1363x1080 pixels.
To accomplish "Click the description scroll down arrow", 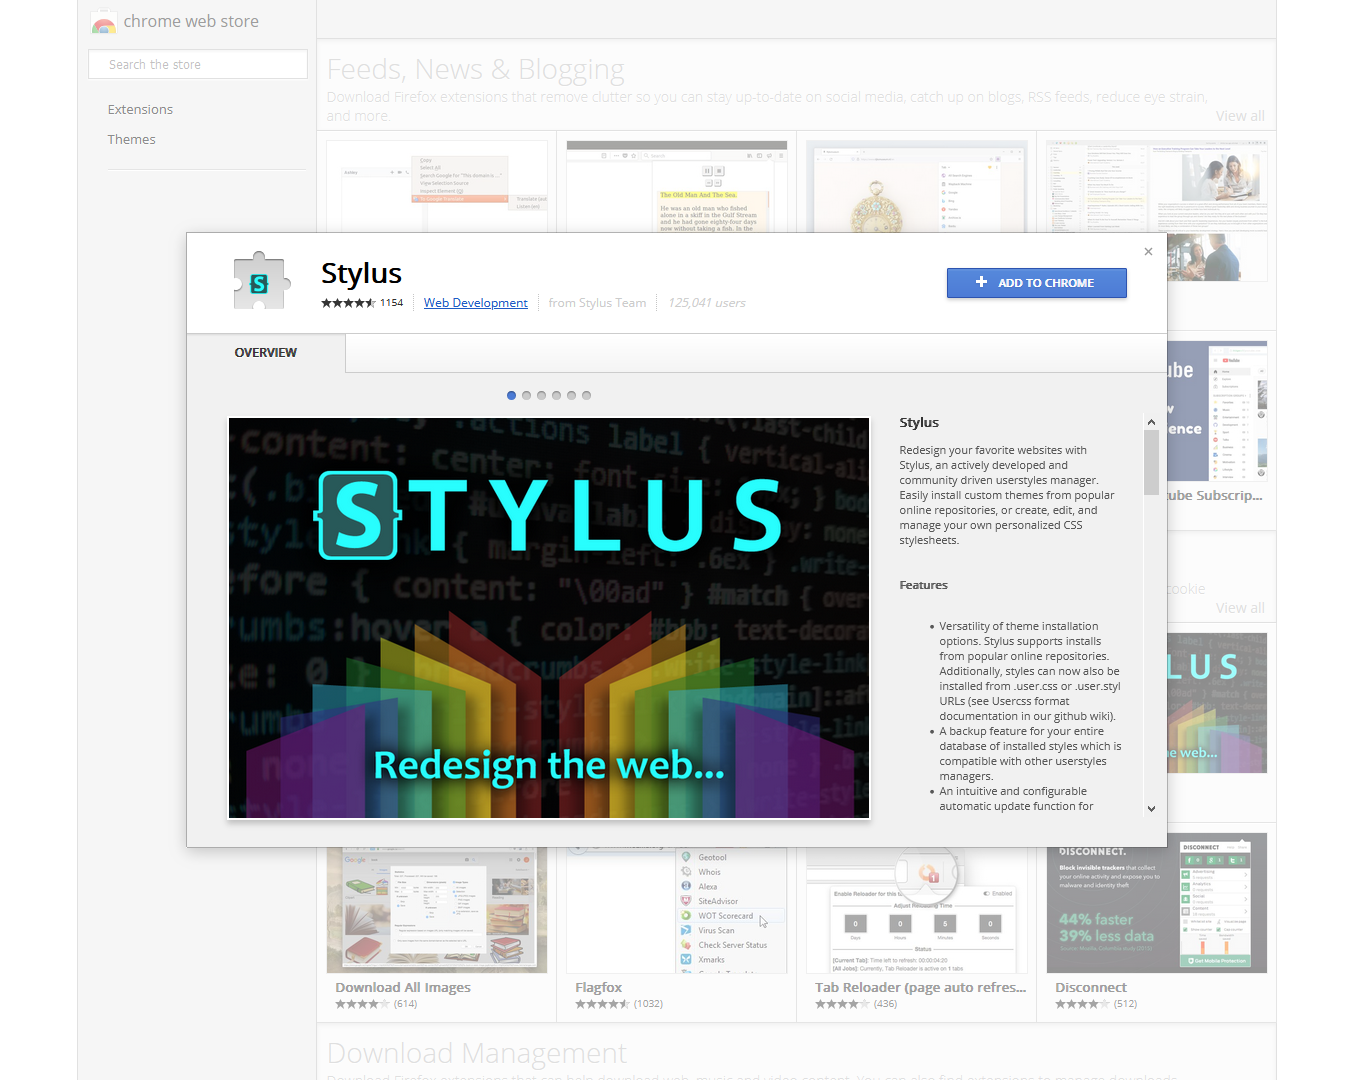I will click(1151, 808).
